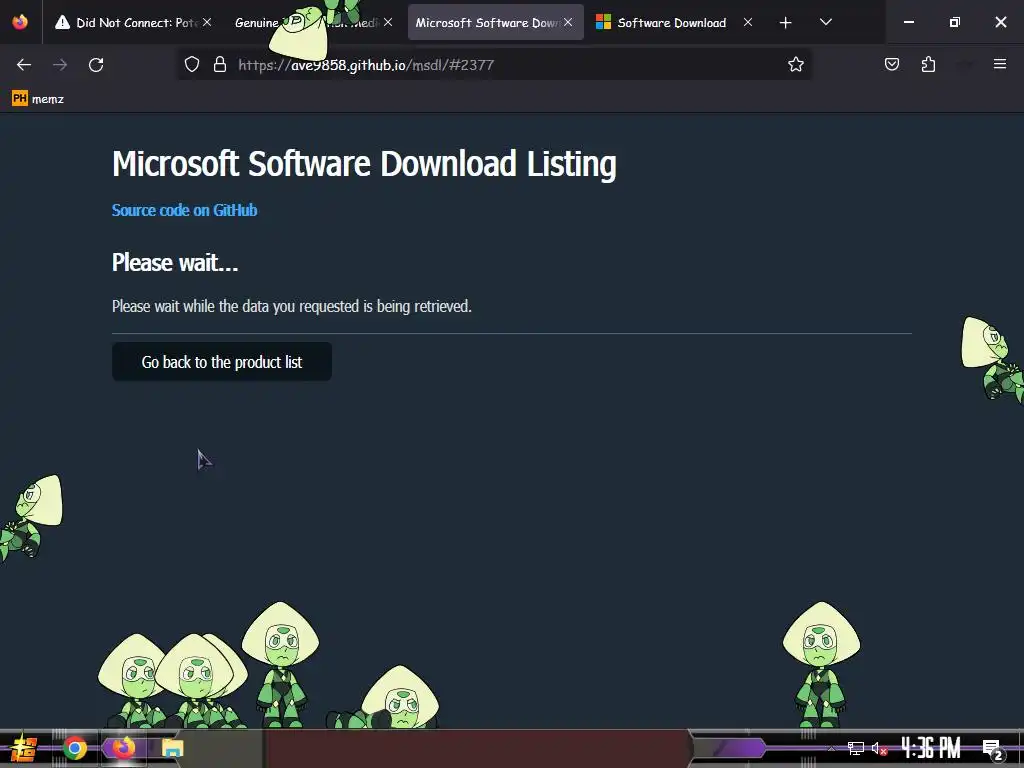Click 'Go back to the product list'
This screenshot has height=768, width=1024.
click(221, 362)
